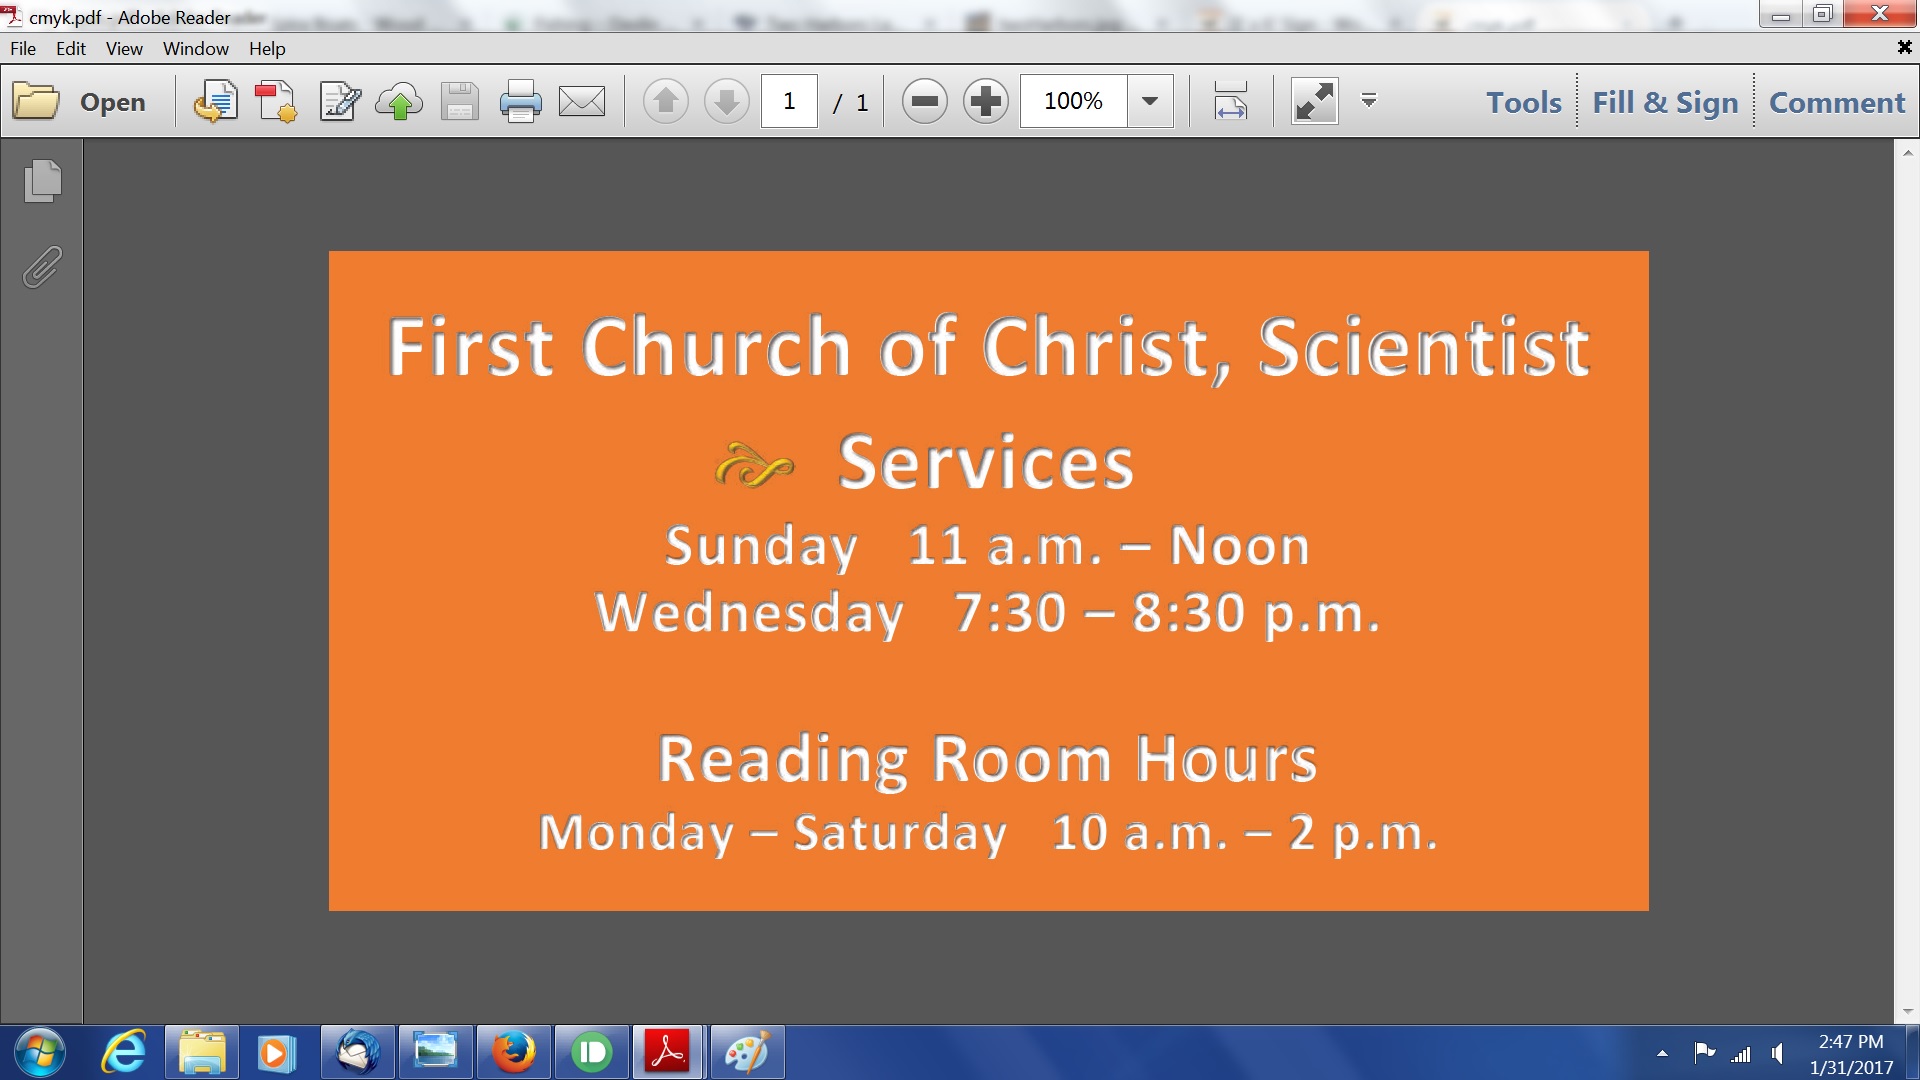The height and width of the screenshot is (1080, 1920).
Task: Show page thumbnails panel icon
Action: 42,180
